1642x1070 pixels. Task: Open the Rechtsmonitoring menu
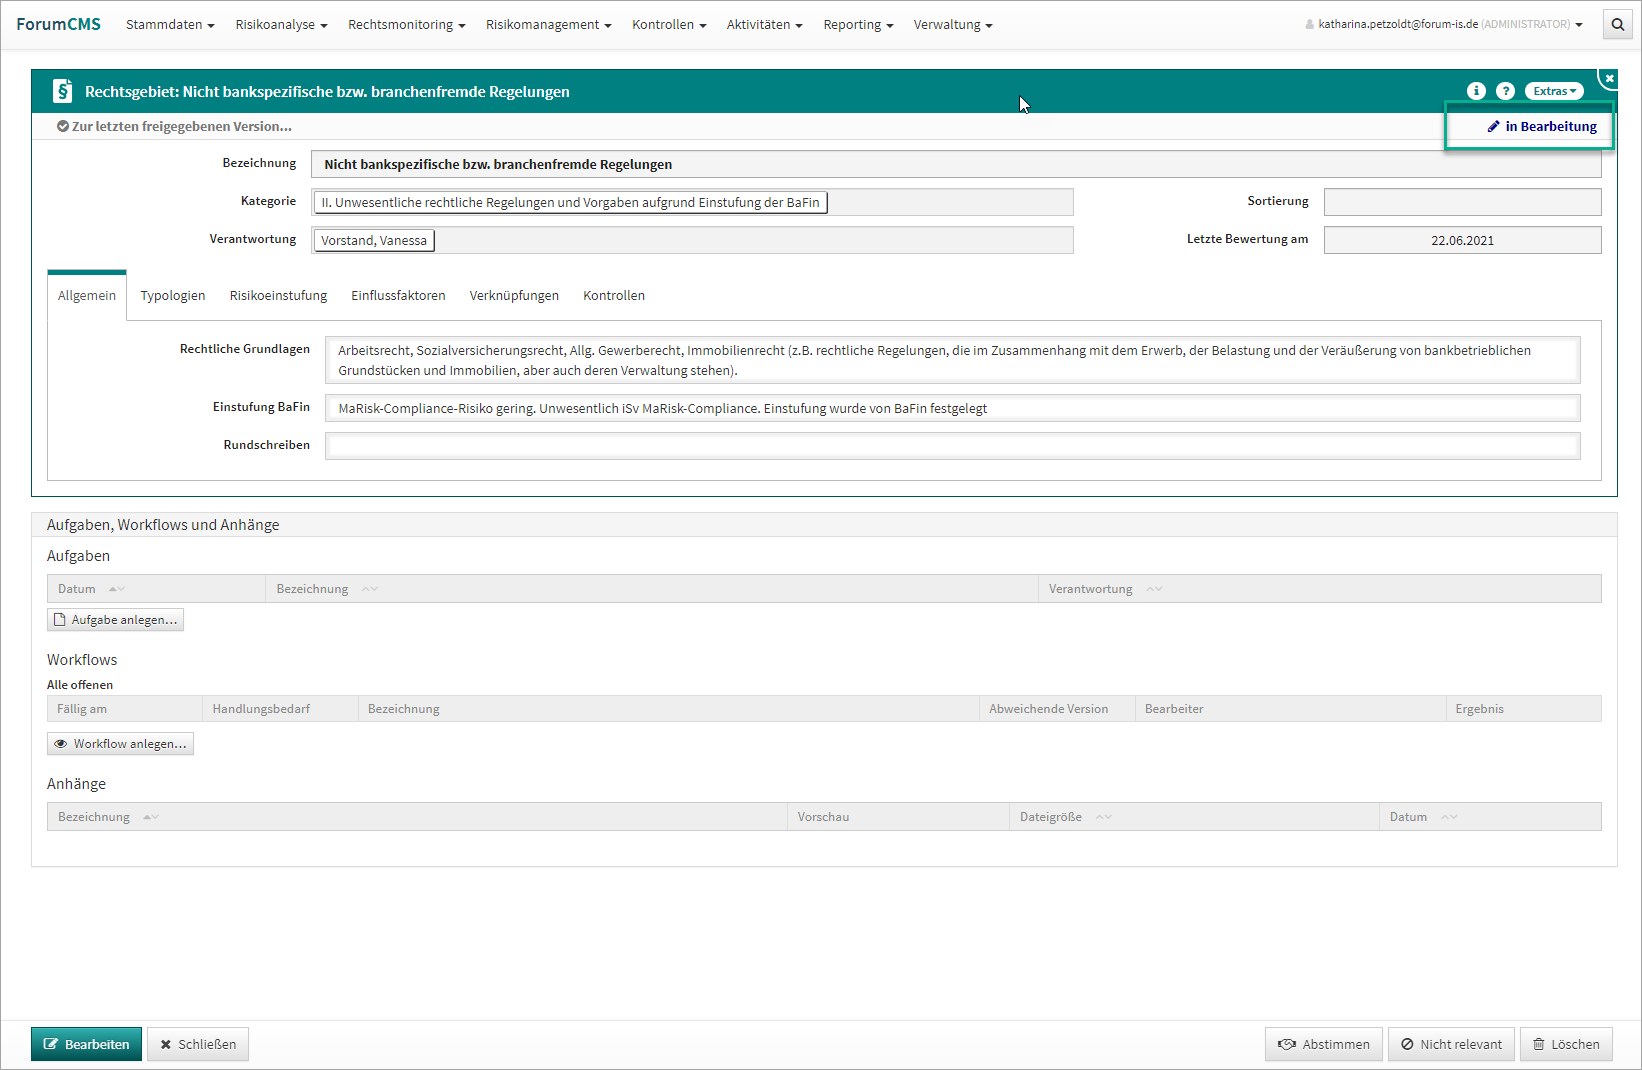(406, 25)
